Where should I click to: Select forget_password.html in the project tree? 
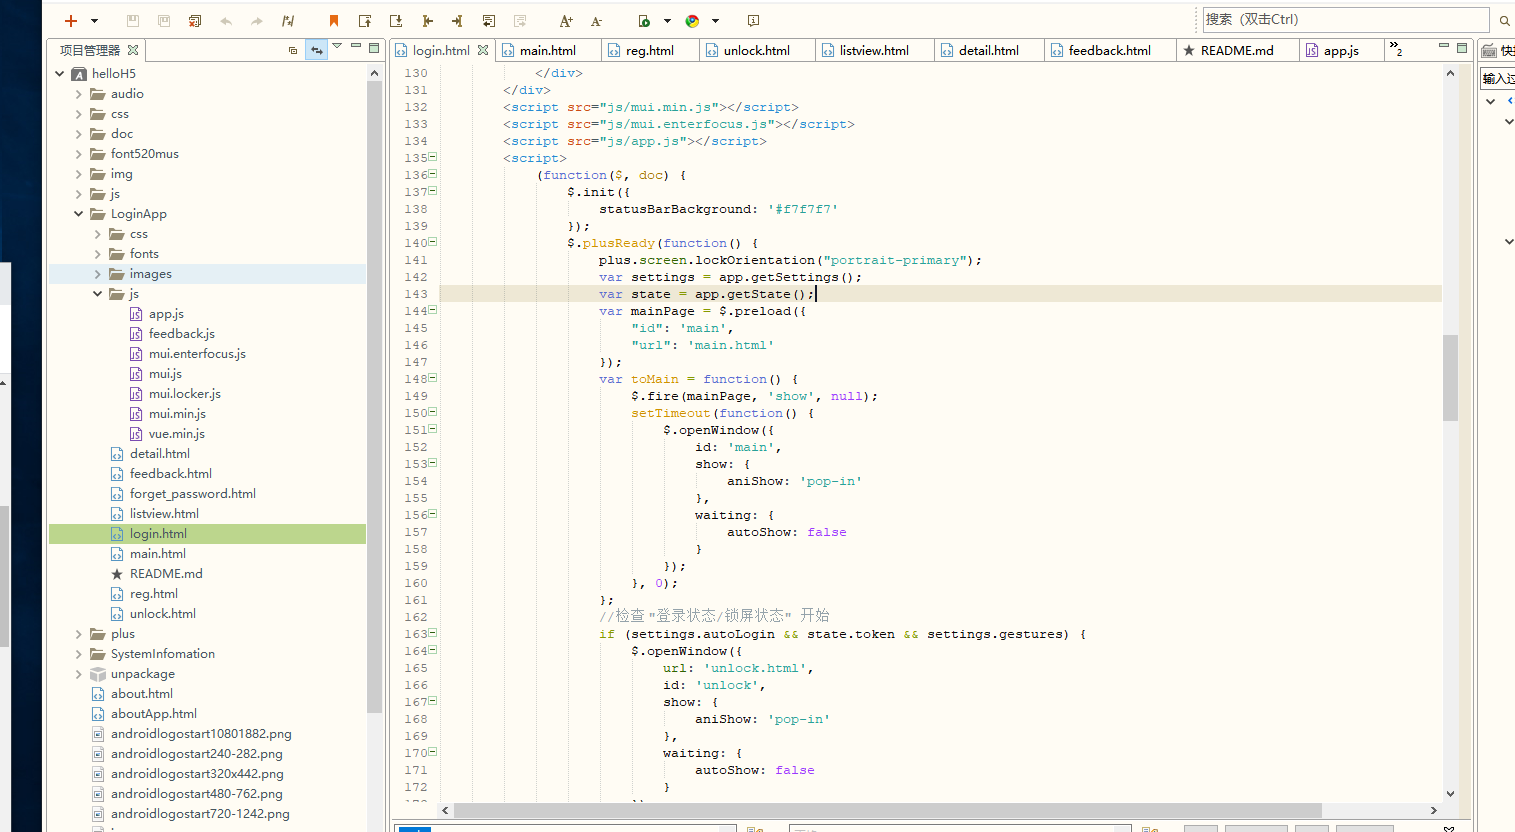(x=192, y=493)
